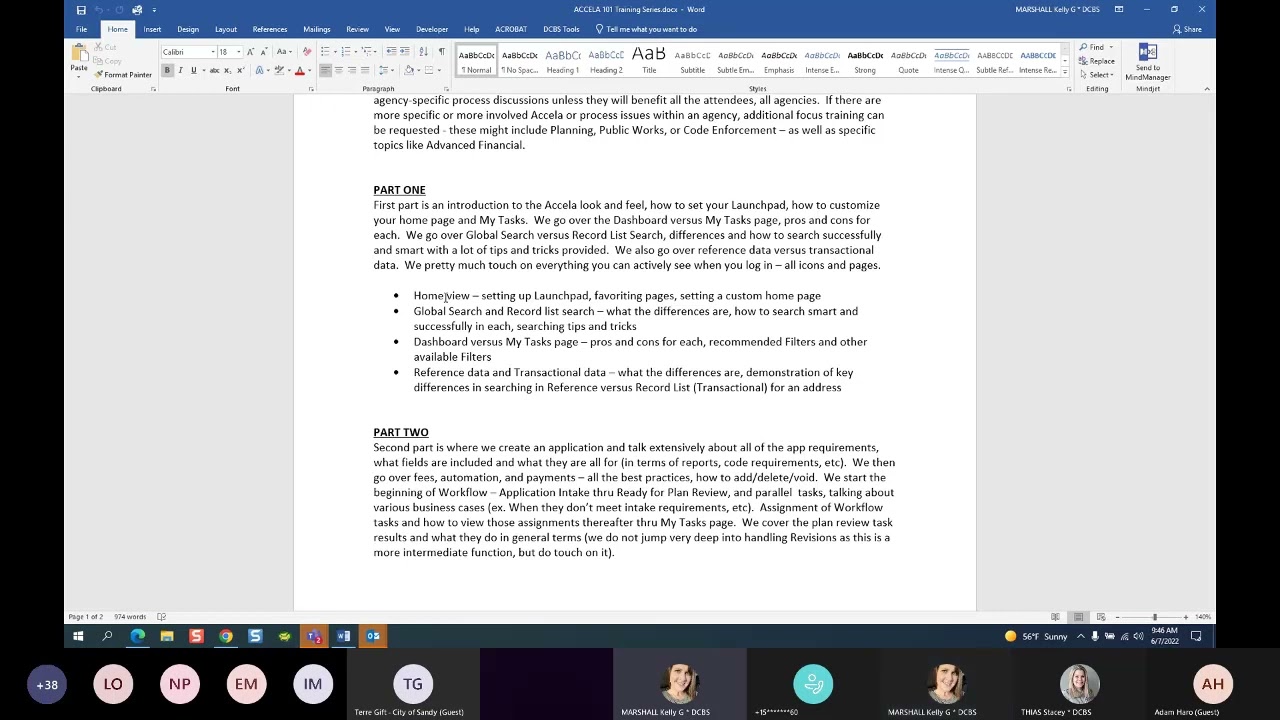Image resolution: width=1280 pixels, height=720 pixels.
Task: Open the Font Color dropdown arrow
Action: 310,70
